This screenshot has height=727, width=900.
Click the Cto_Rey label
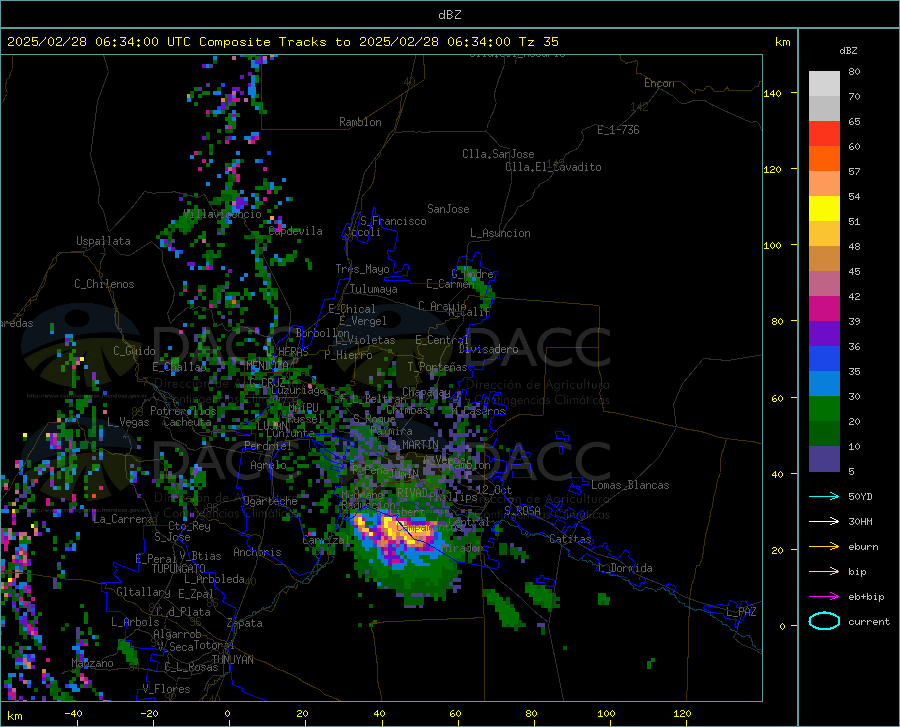189,526
